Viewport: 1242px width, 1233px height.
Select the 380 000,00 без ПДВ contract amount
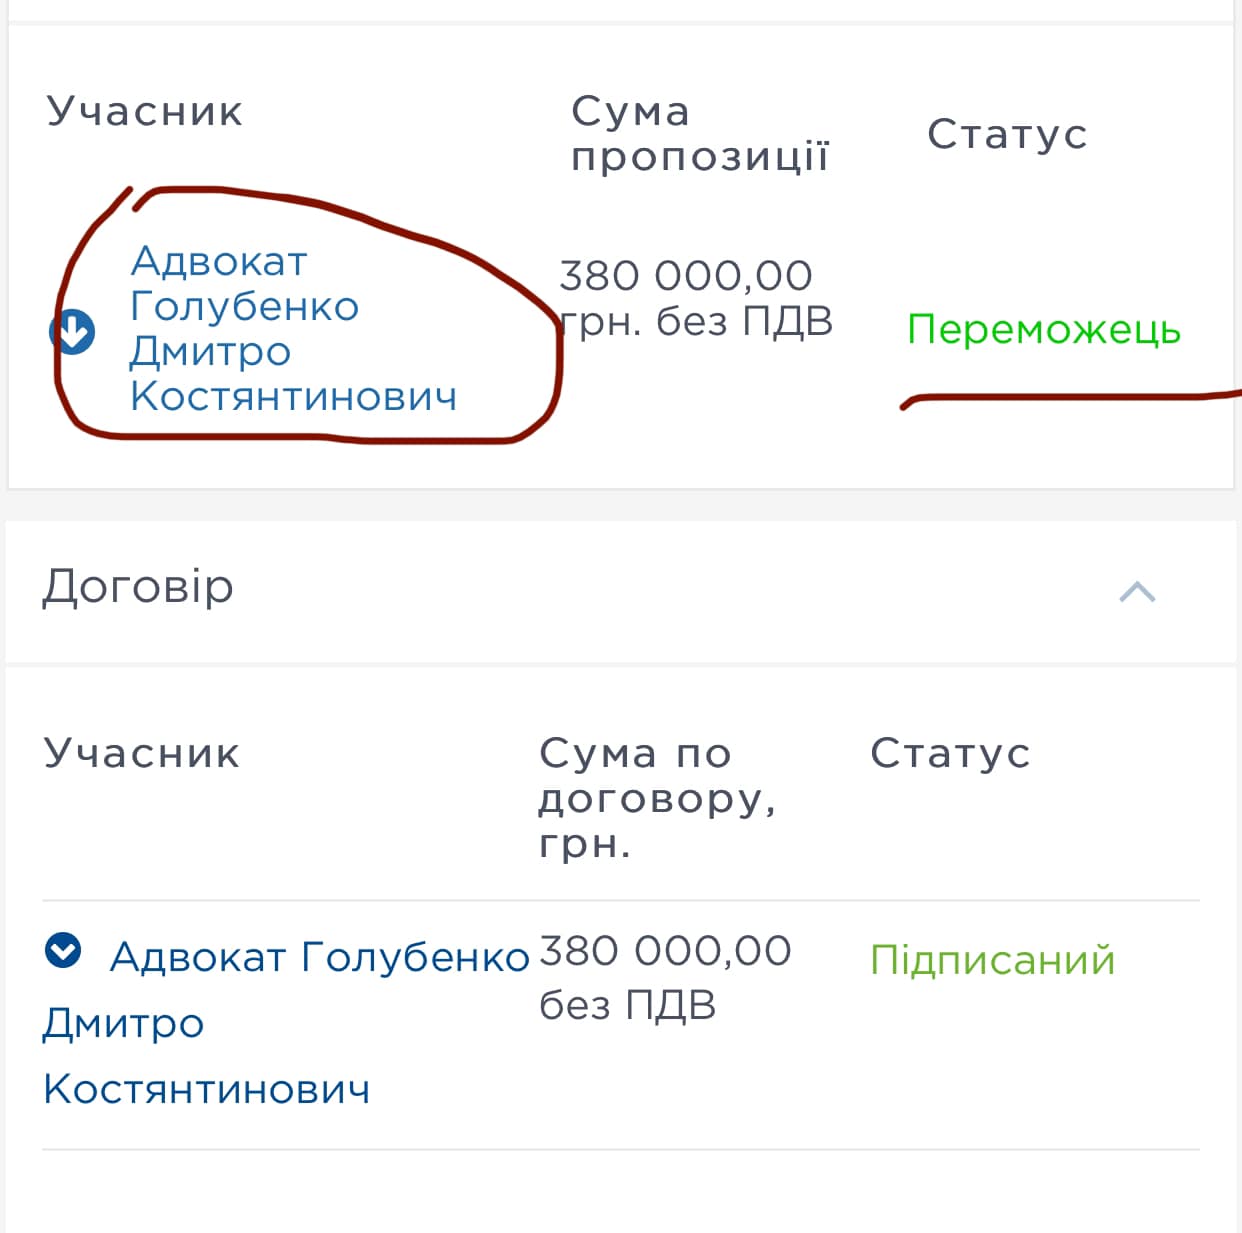pos(665,977)
